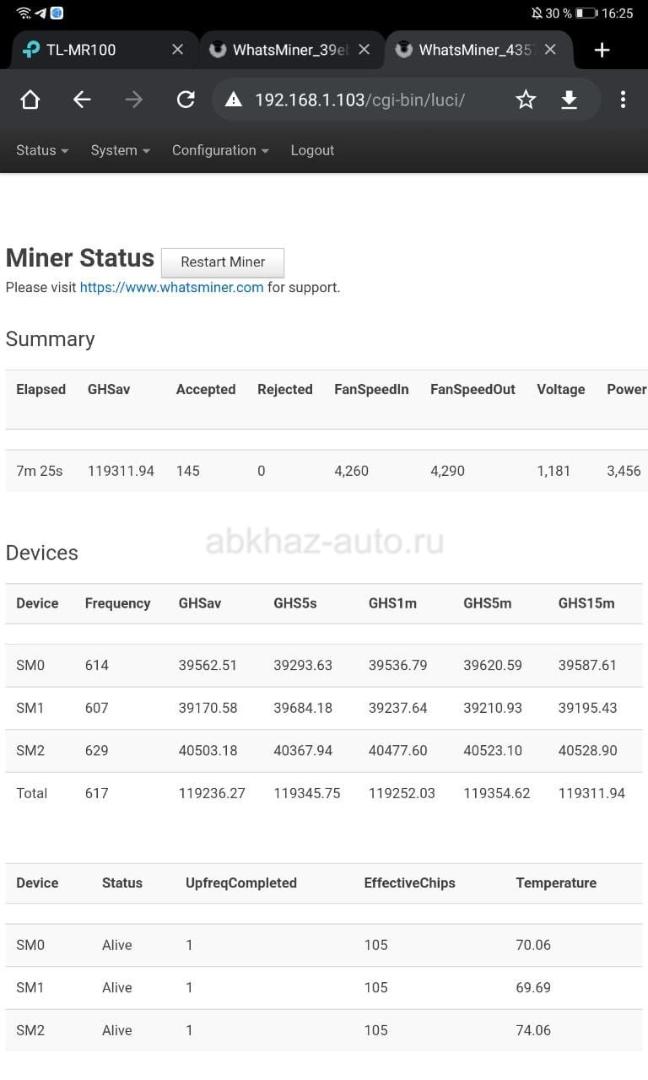
Task: Bookmark page with the star icon
Action: (x=526, y=100)
